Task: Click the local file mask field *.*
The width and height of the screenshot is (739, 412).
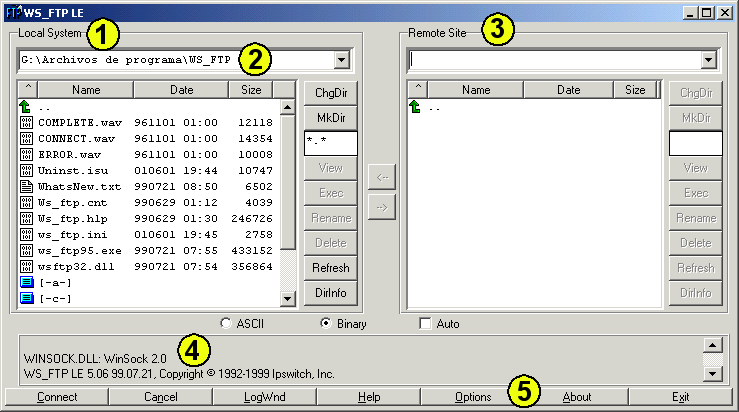Action: 331,143
